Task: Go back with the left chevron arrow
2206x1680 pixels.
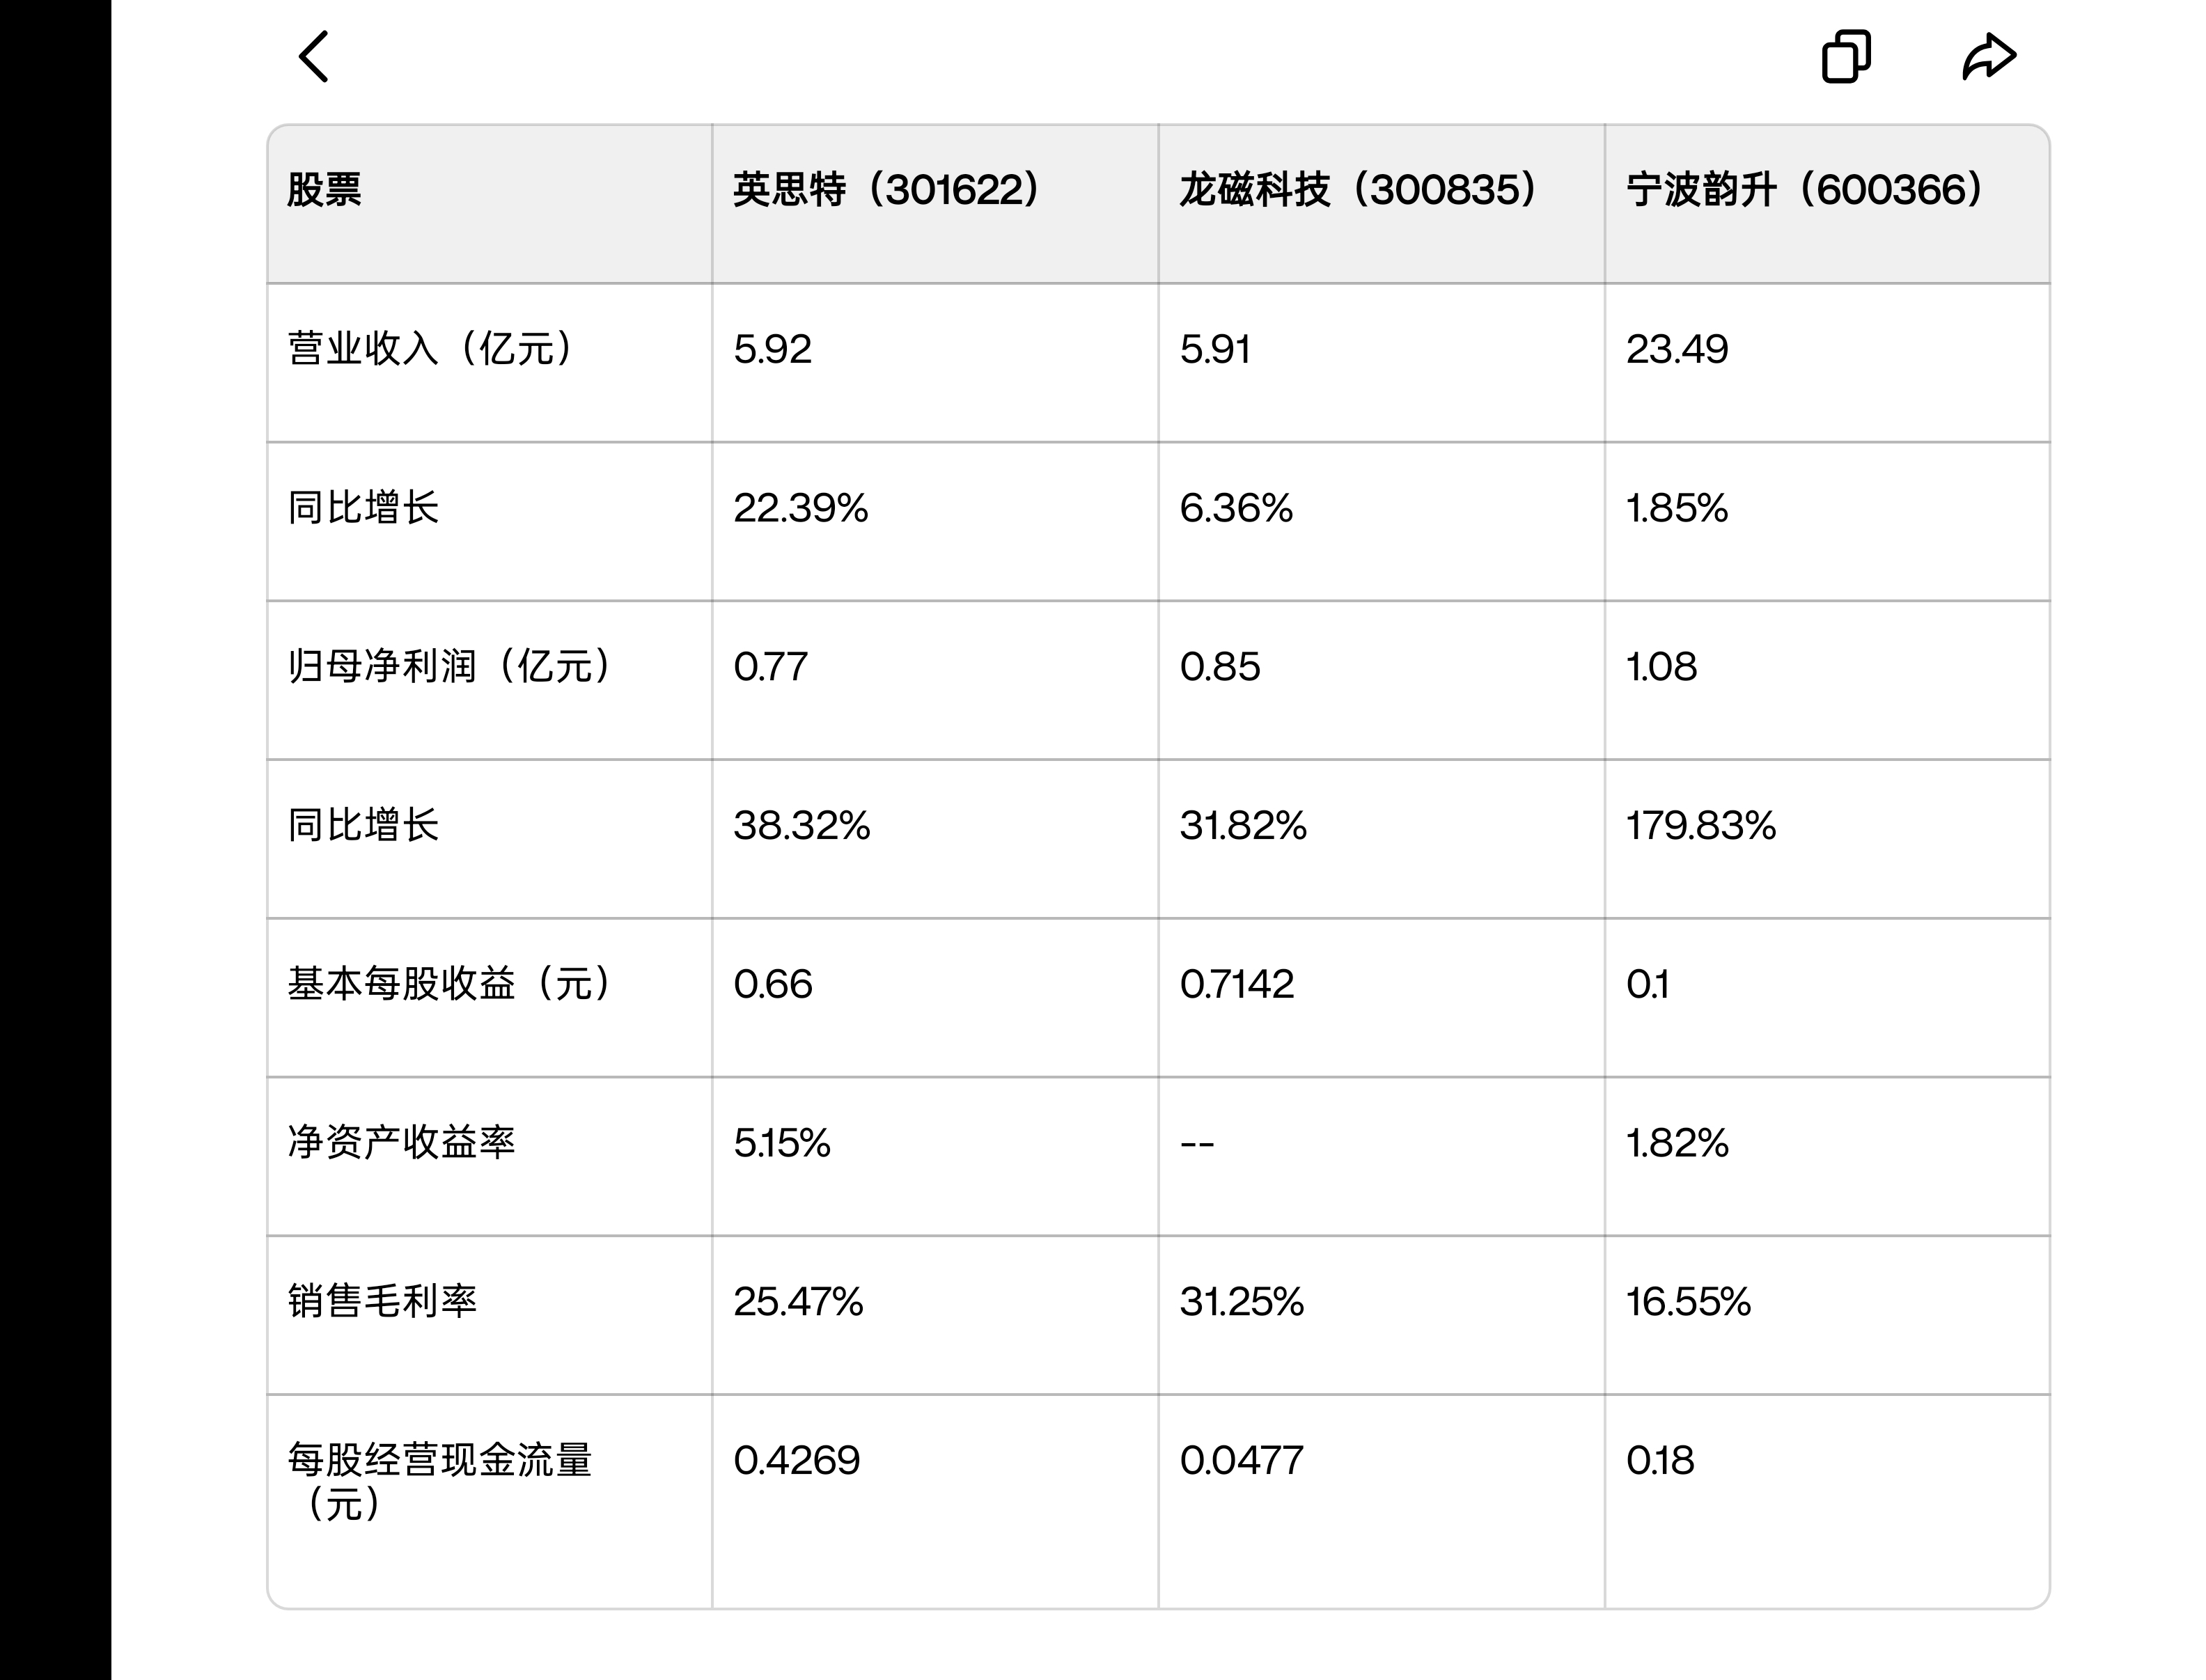Action: [314, 56]
